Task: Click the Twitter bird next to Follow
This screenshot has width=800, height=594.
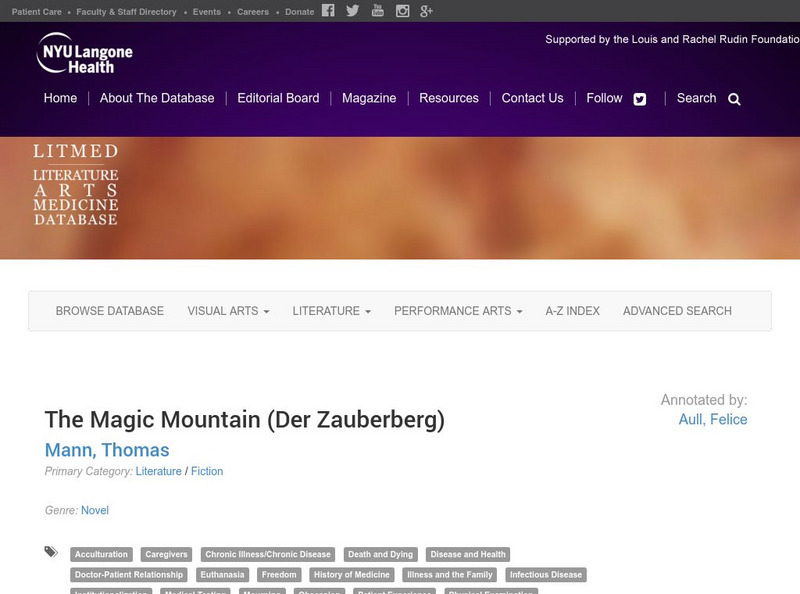Action: 639,98
